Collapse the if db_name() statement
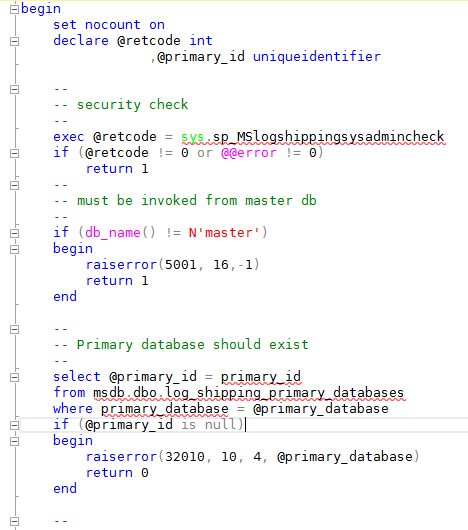The width and height of the screenshot is (468, 530). 14,234
